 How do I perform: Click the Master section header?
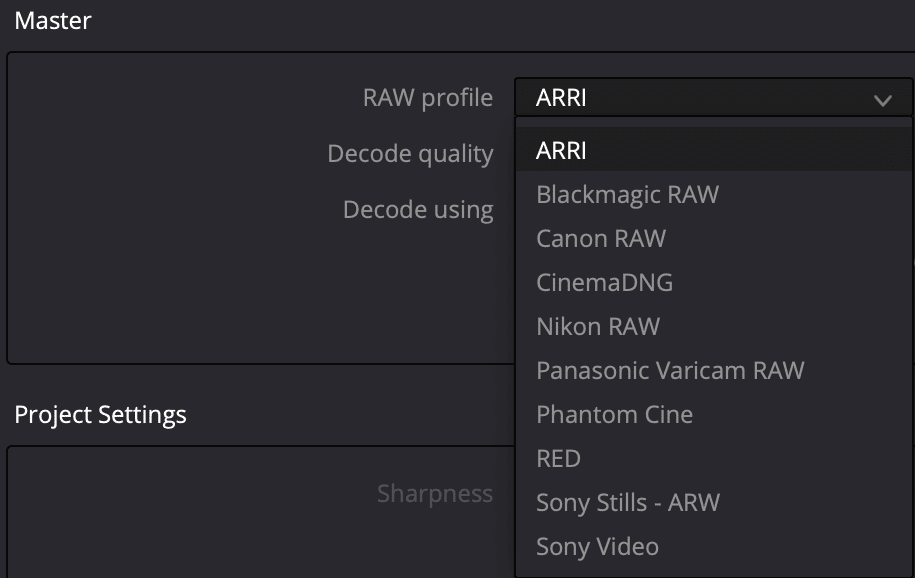pos(51,20)
